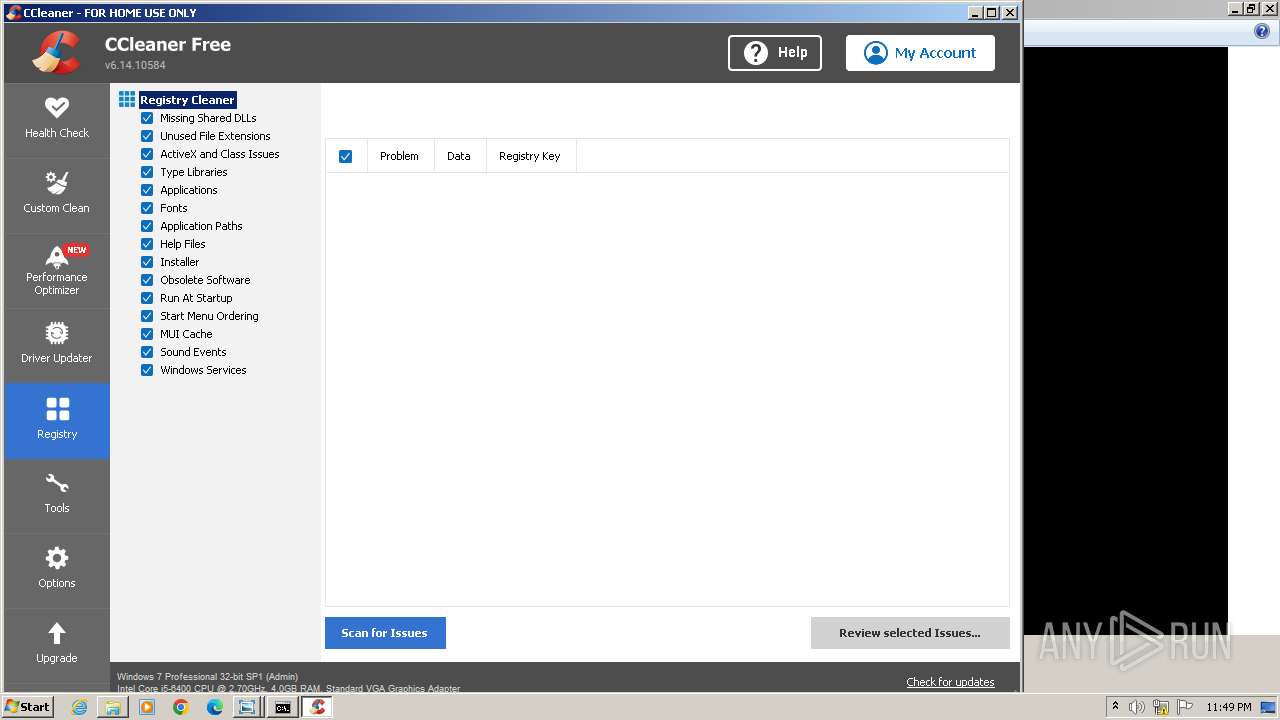
Task: Open Windows Explorer folder in taskbar
Action: (113, 707)
